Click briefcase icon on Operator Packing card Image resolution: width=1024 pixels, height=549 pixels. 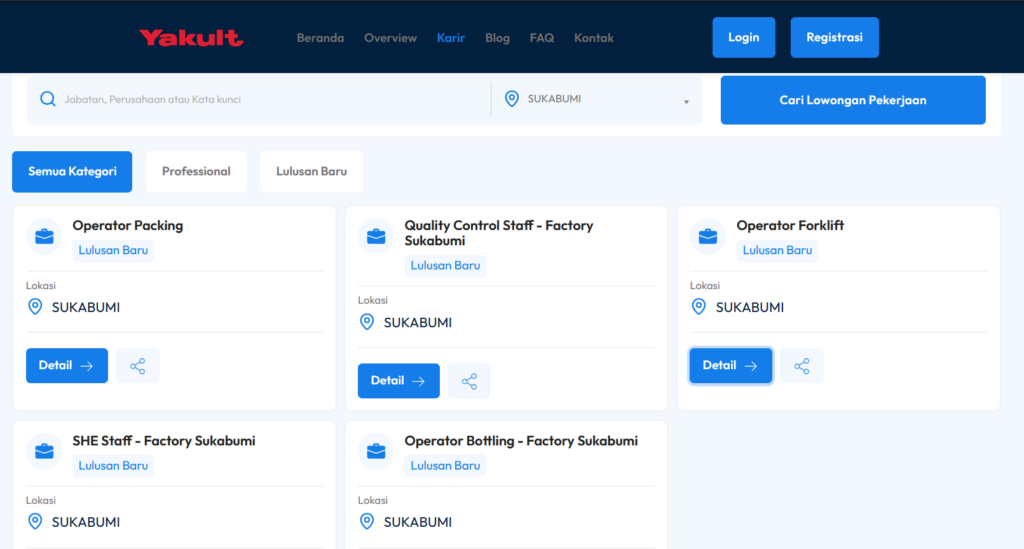(x=44, y=236)
